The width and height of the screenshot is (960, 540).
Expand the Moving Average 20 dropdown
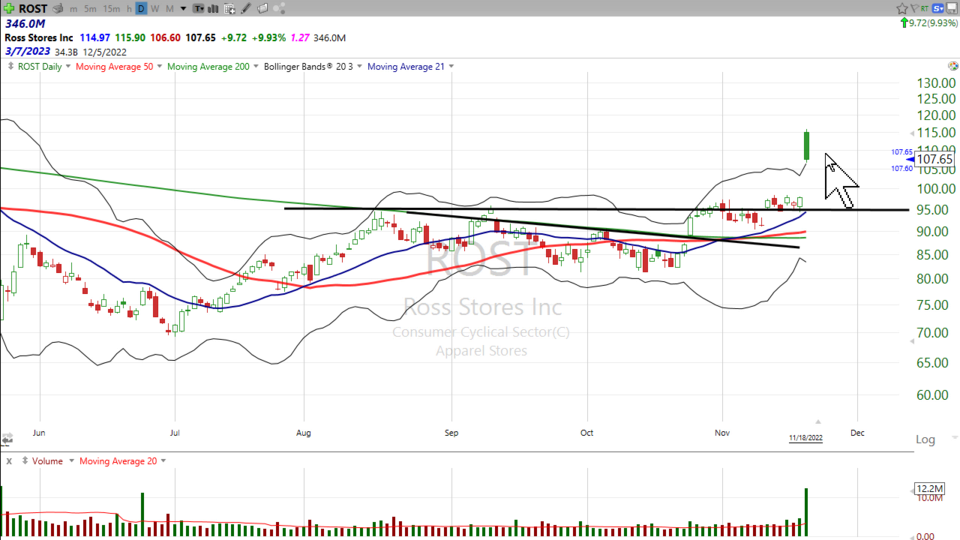click(x=163, y=460)
